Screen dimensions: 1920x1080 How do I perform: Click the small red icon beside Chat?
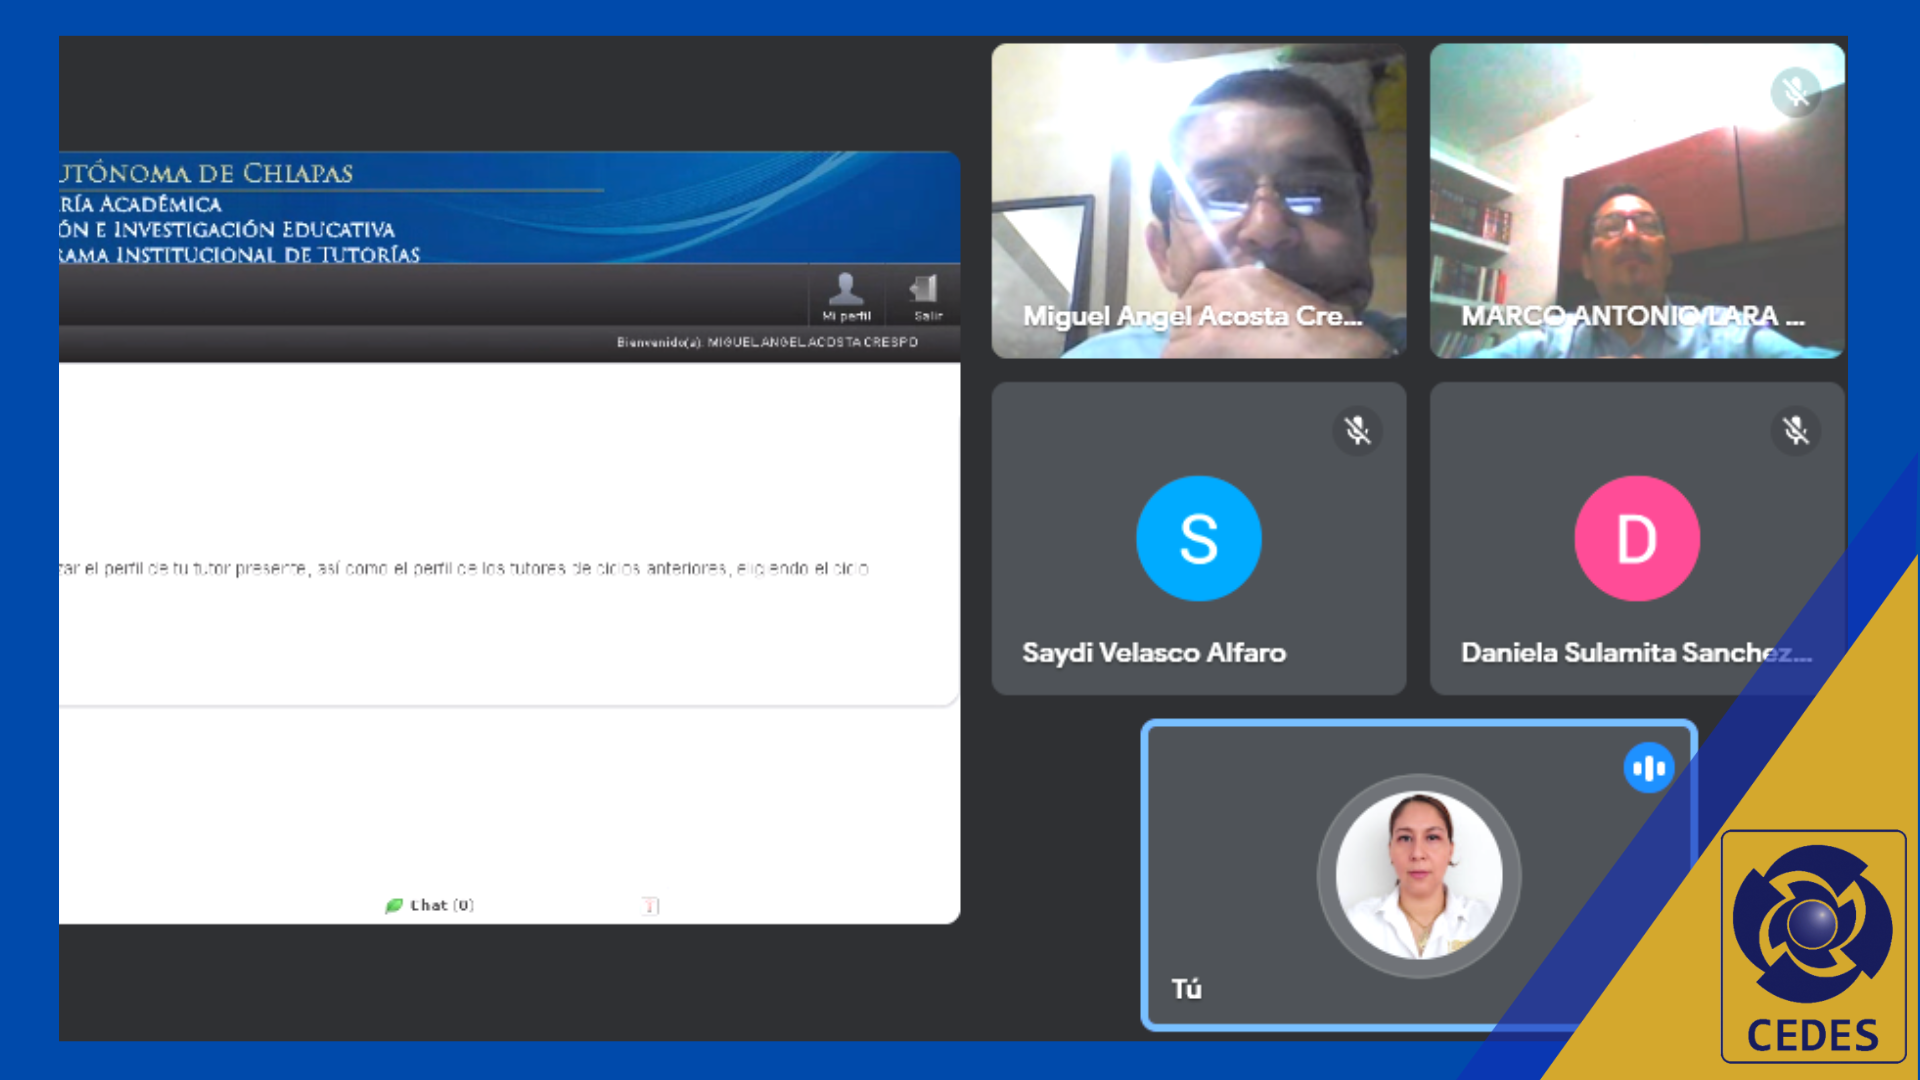[651, 905]
